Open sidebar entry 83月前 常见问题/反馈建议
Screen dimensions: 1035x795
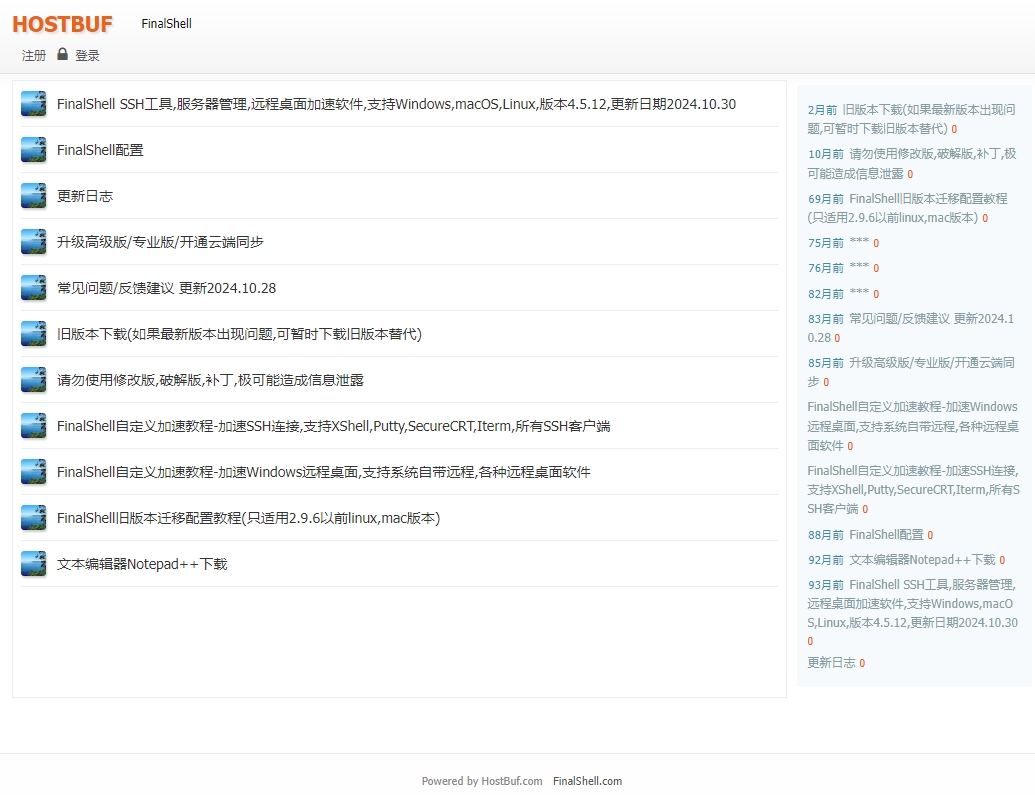click(910, 328)
